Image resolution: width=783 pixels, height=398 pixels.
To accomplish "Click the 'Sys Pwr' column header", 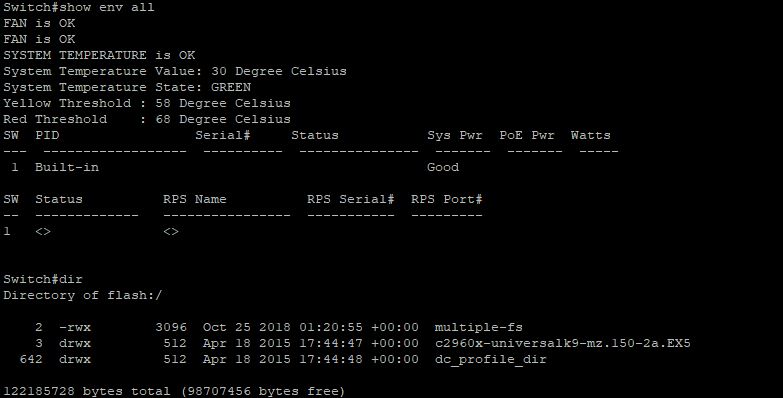I will (455, 135).
